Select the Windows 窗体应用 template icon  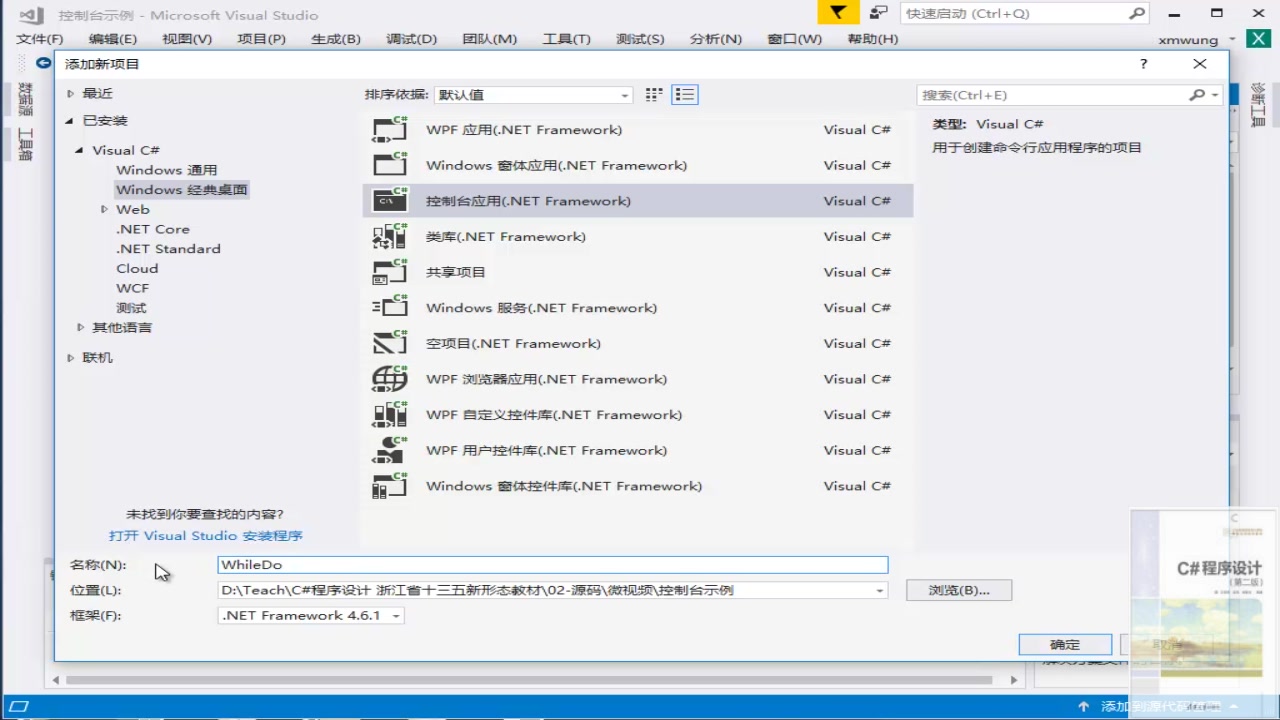tap(390, 165)
